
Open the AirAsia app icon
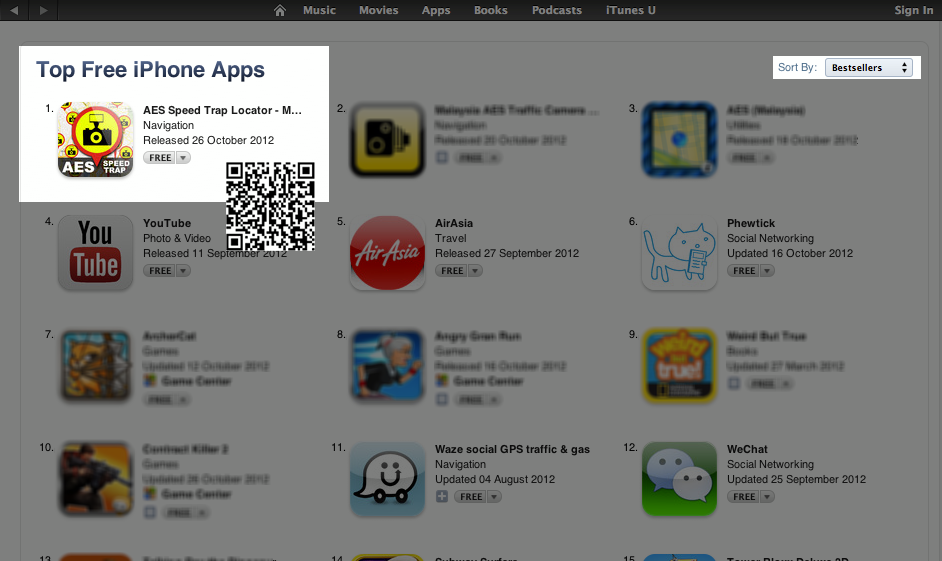(x=387, y=253)
